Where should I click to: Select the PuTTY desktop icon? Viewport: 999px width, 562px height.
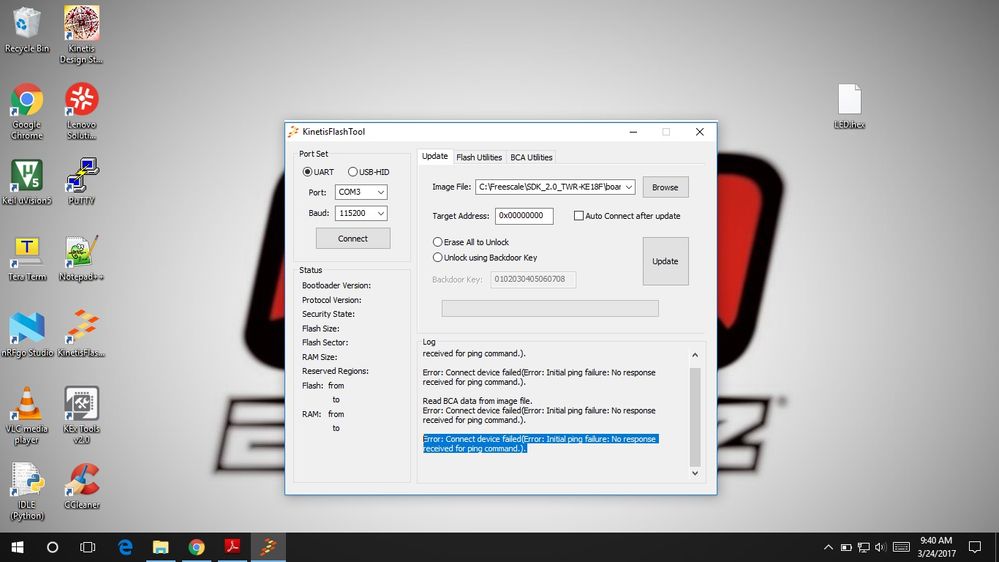[x=82, y=182]
